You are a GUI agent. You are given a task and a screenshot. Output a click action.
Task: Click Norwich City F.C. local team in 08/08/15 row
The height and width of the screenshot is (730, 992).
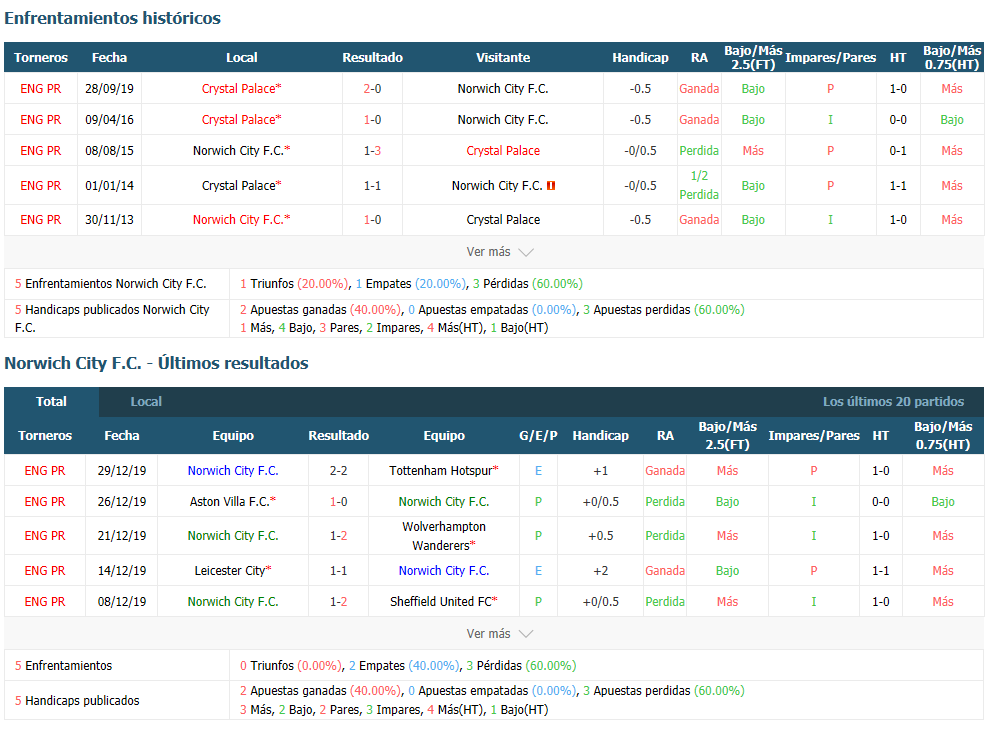point(241,151)
